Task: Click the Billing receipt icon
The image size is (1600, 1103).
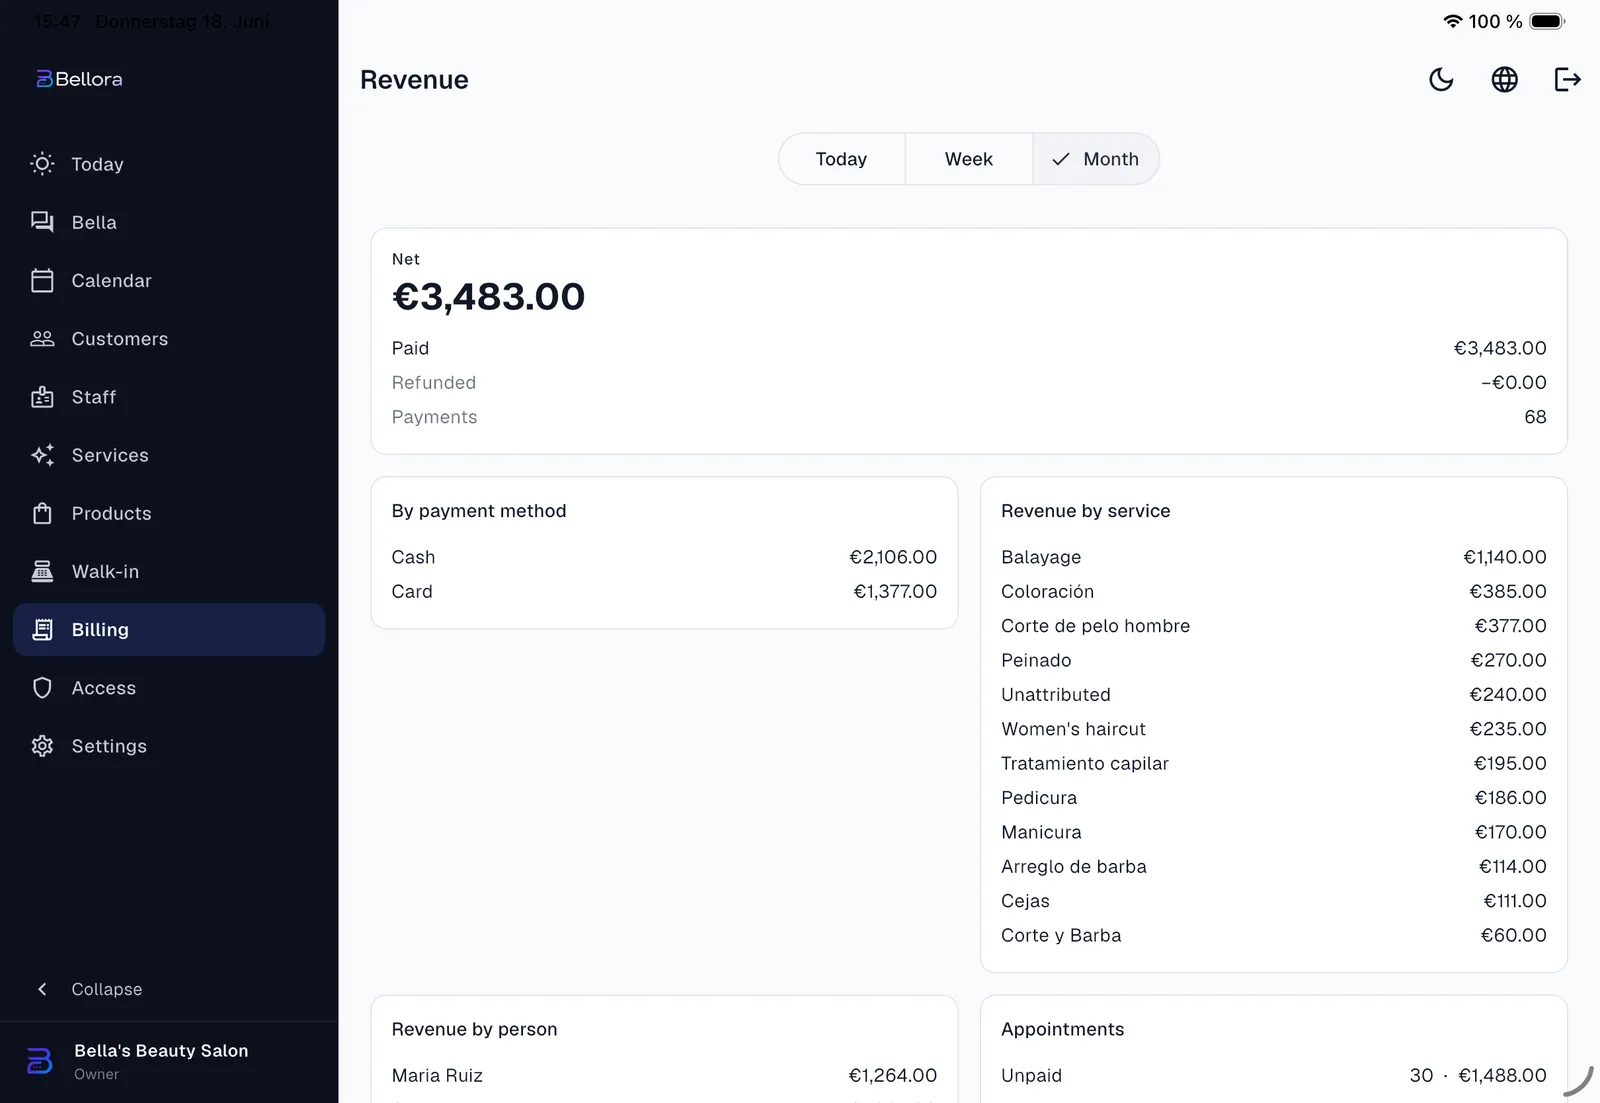Action: coord(42,629)
